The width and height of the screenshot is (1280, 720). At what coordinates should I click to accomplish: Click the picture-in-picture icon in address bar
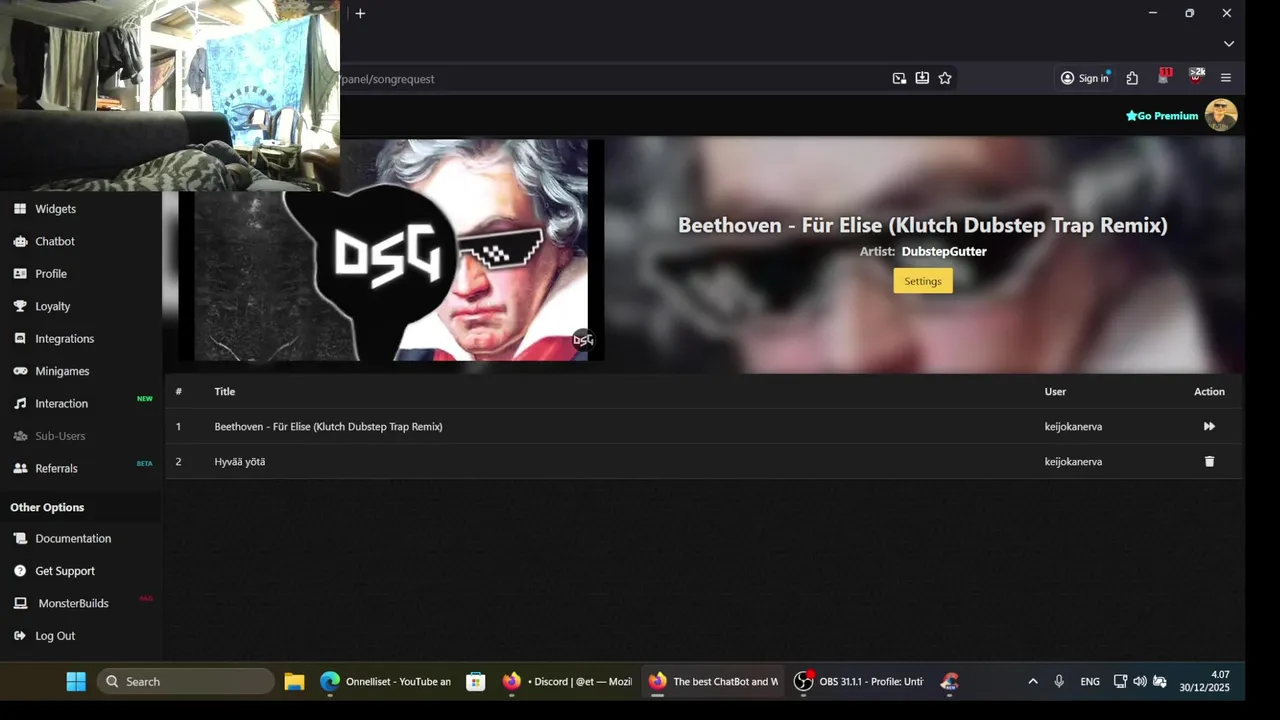coord(899,78)
